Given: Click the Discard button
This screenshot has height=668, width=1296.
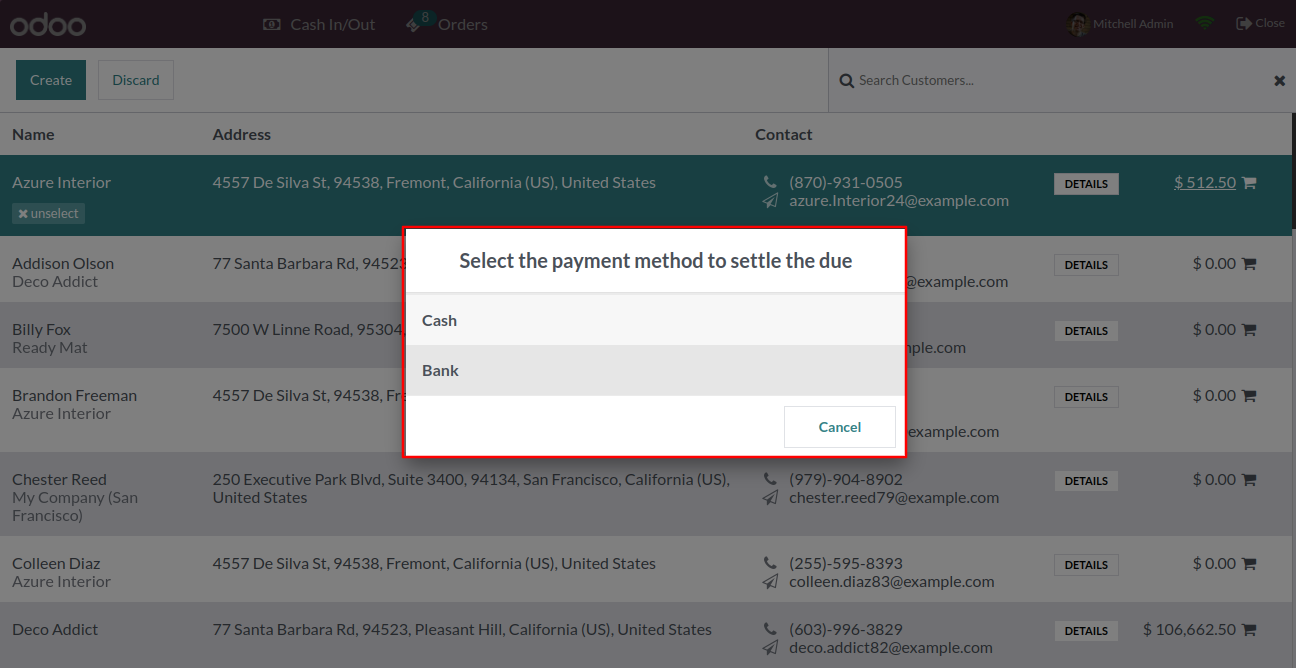Looking at the screenshot, I should (136, 80).
